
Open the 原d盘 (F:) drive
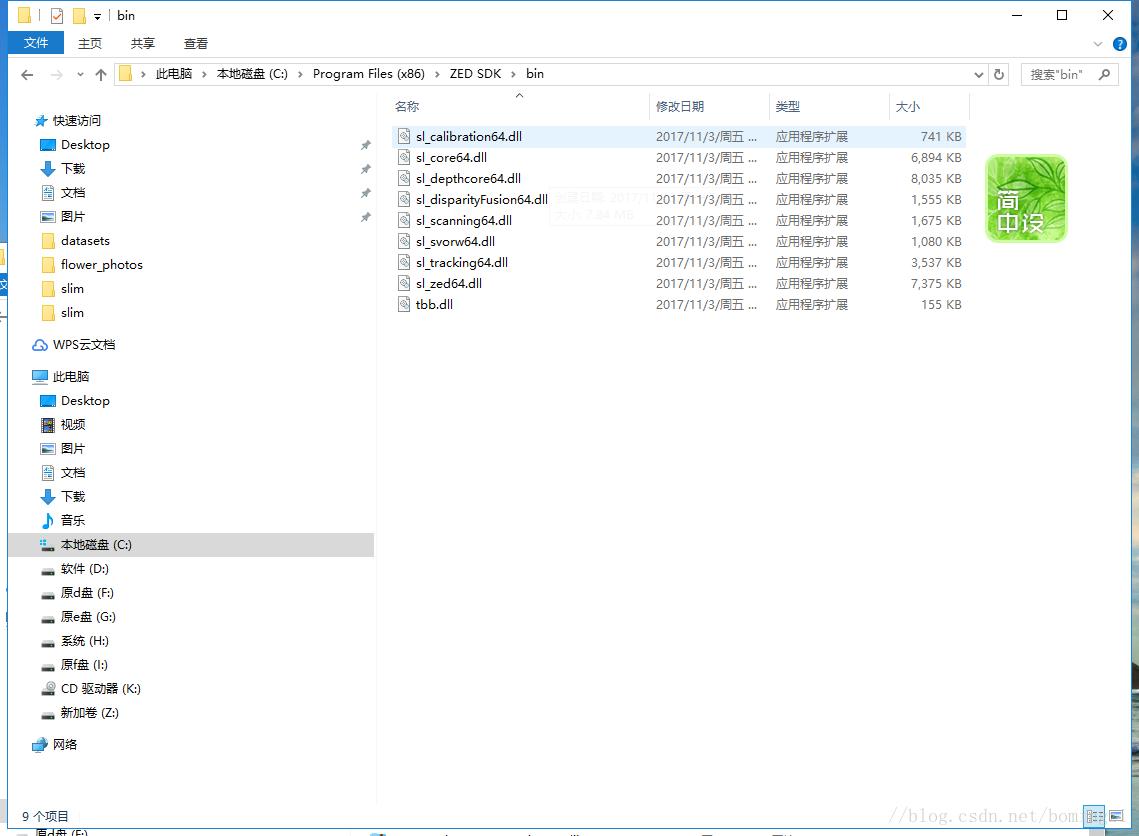(87, 593)
